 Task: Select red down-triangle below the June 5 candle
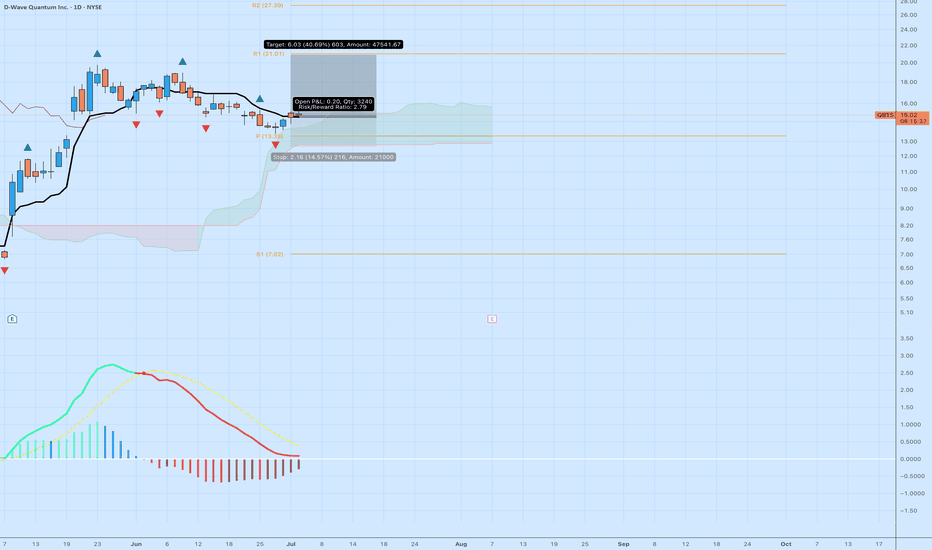point(159,114)
